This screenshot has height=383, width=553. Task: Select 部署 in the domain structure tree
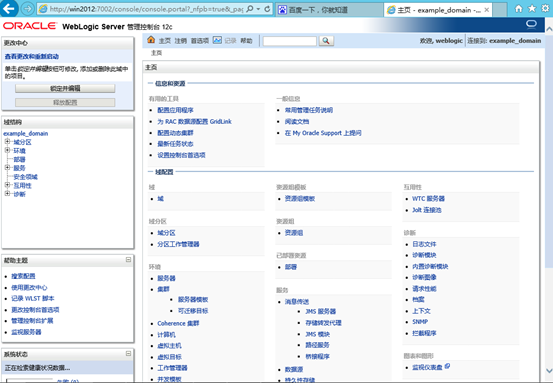(x=19, y=159)
